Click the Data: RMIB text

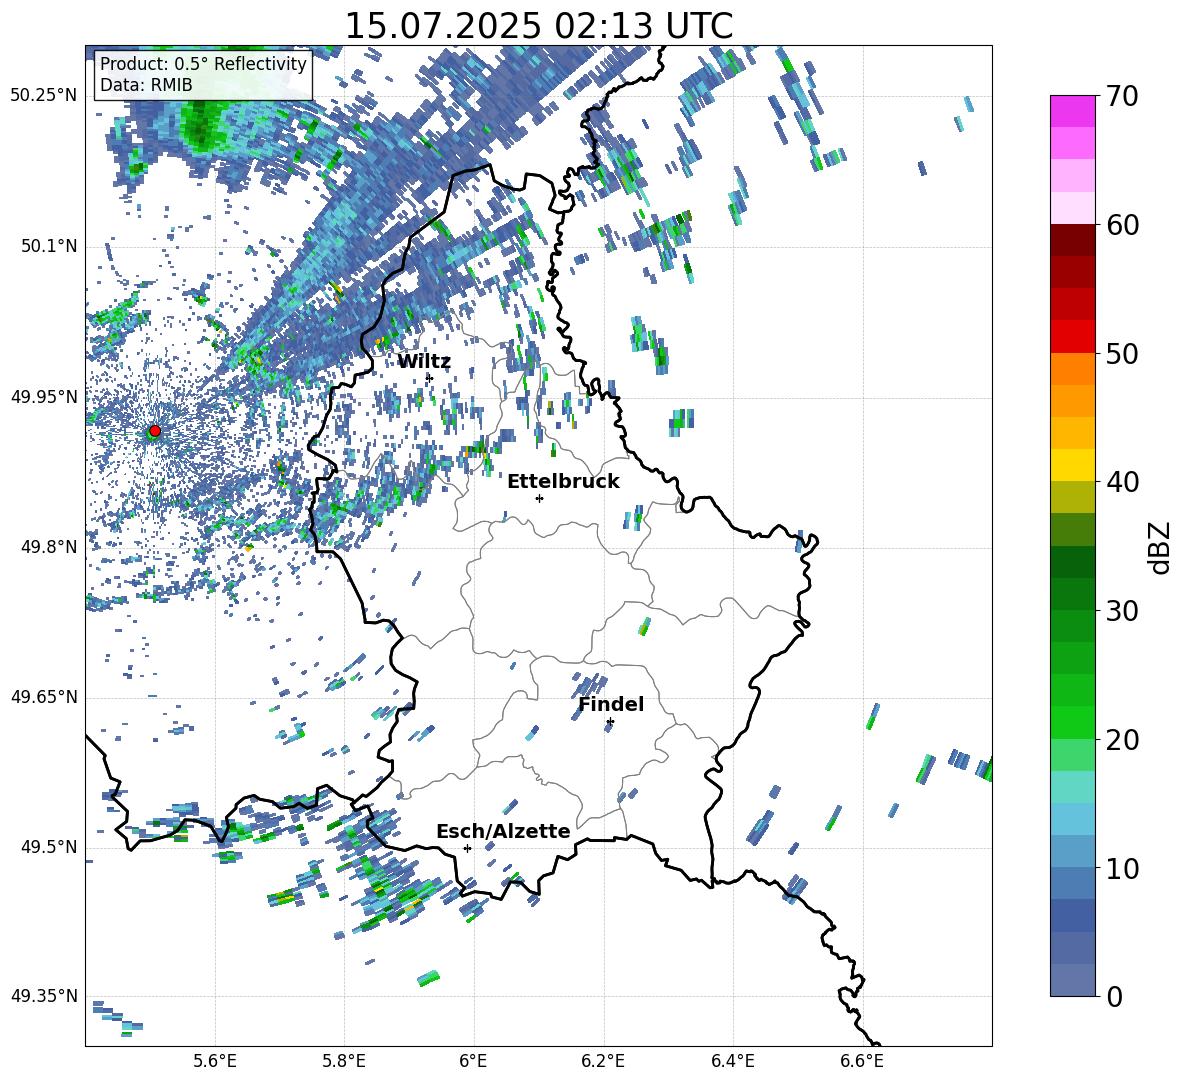coord(146,85)
